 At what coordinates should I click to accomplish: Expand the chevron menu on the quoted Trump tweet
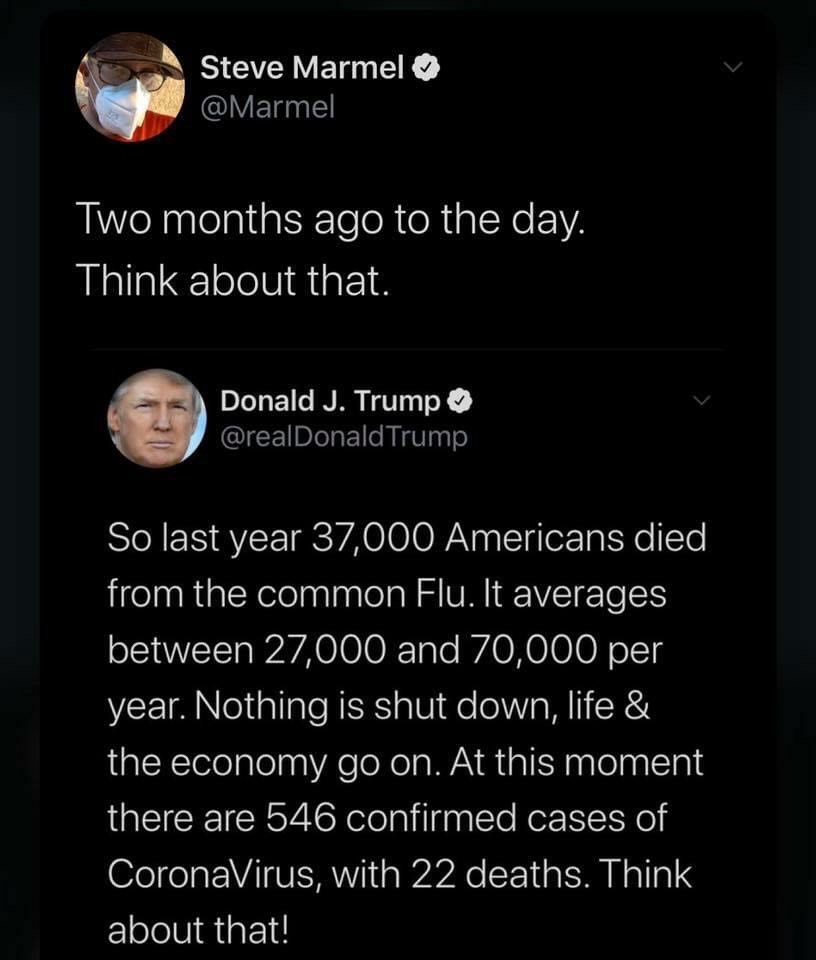(702, 400)
